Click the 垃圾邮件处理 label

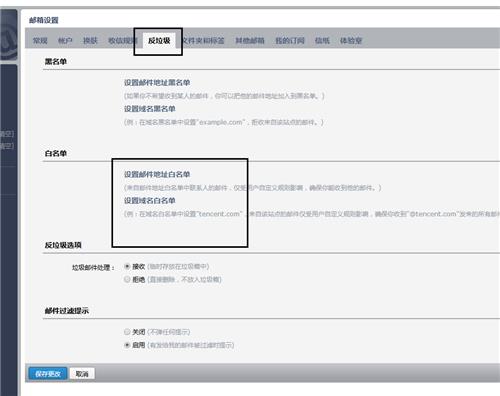tap(93, 267)
